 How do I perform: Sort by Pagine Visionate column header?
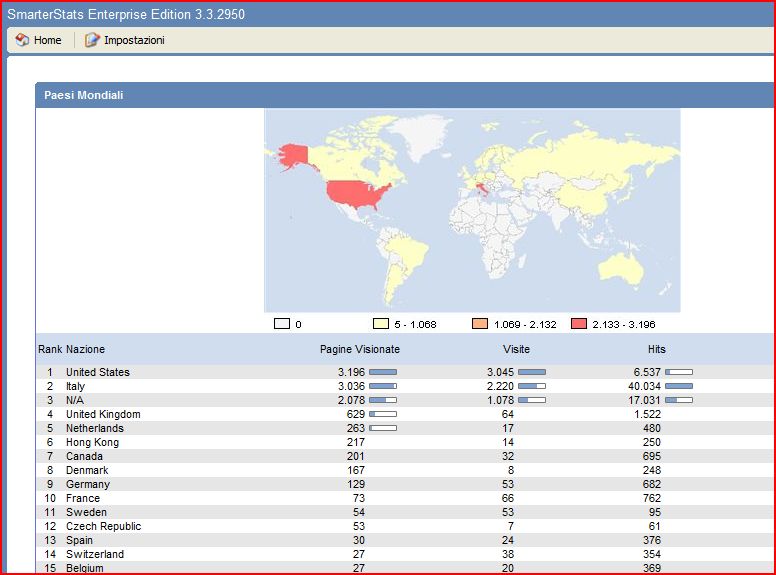(x=360, y=349)
